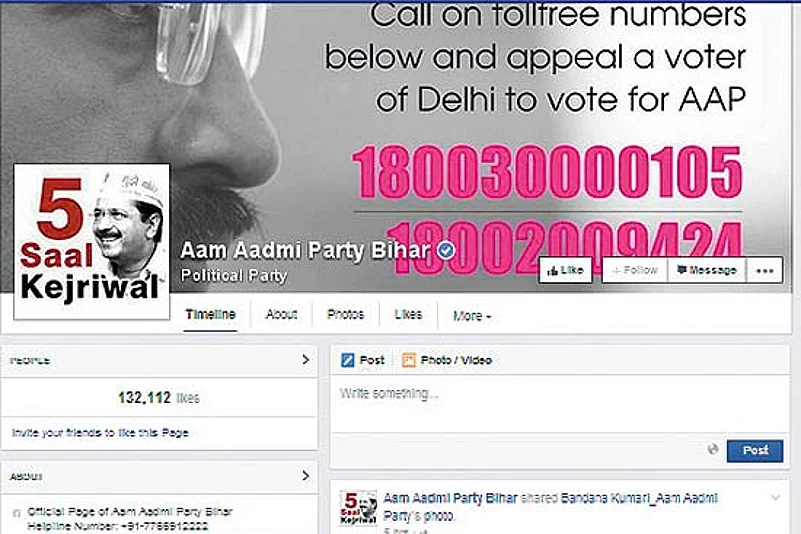The image size is (801, 534).
Task: Click the globe audience icon near Post
Action: click(x=713, y=449)
